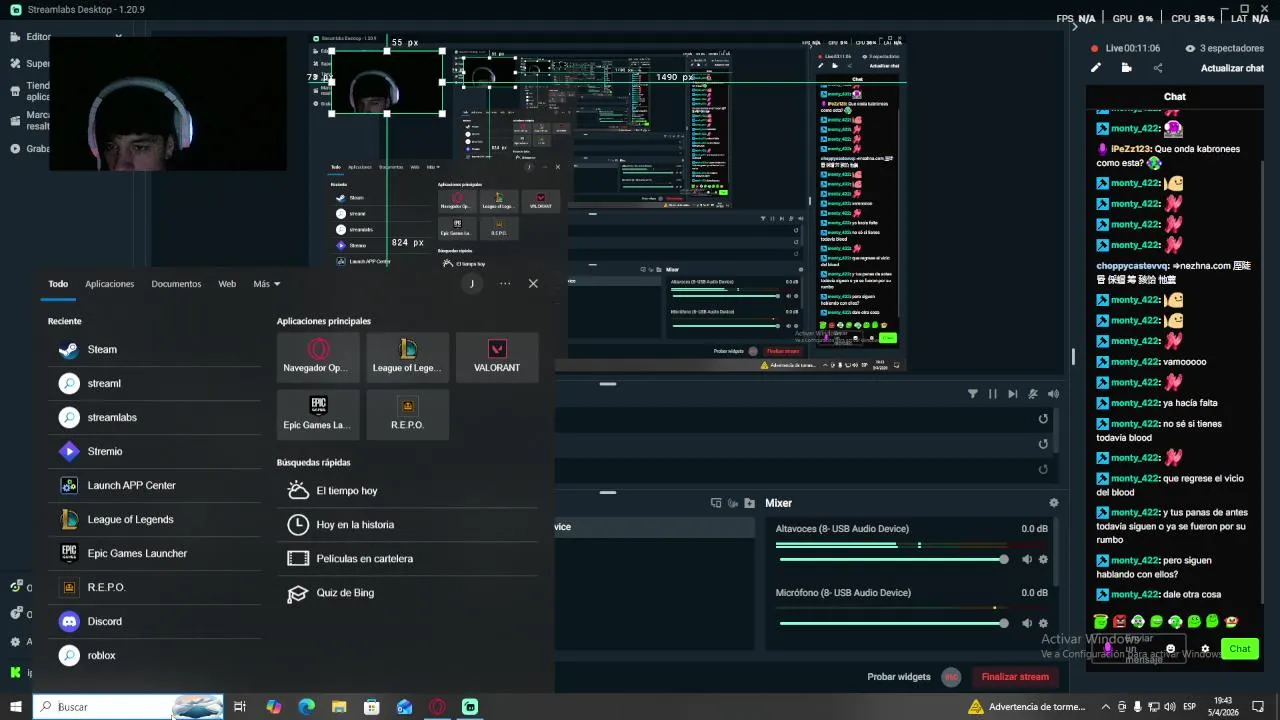Open chat settings gear
Viewport: 1280px width, 720px height.
pyautogui.click(x=1205, y=649)
